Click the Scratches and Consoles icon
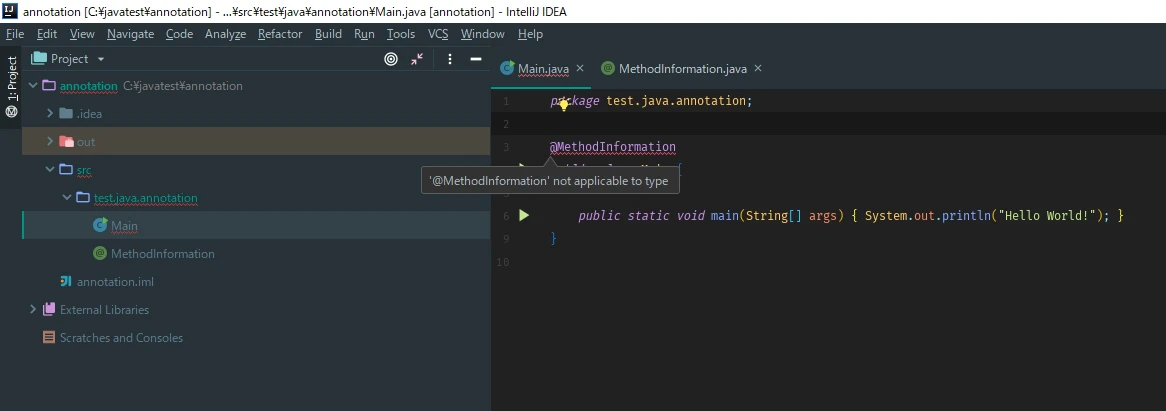 pos(49,337)
